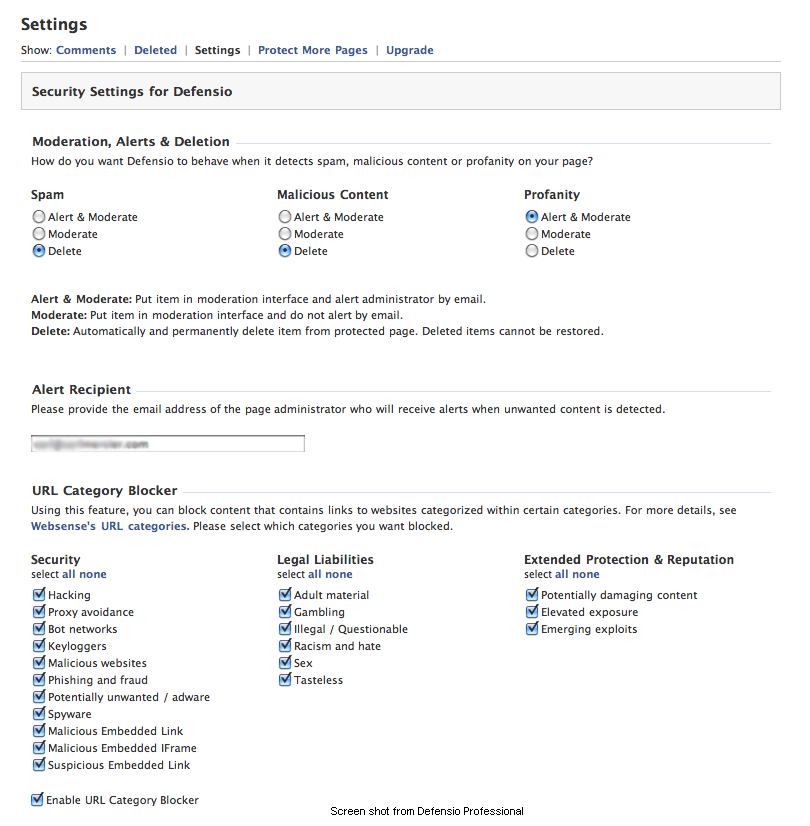Screen dimensions: 810x826
Task: Select Delete for Profanity
Action: [x=532, y=251]
